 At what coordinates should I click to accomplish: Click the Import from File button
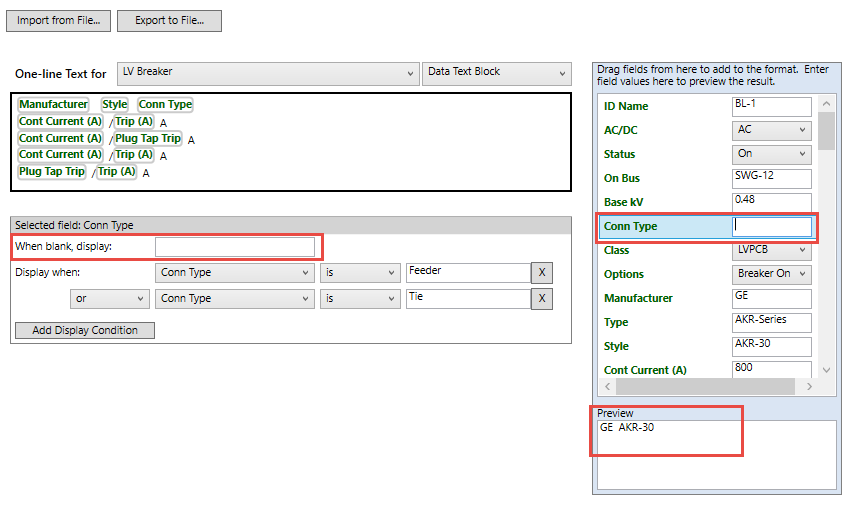tap(58, 21)
